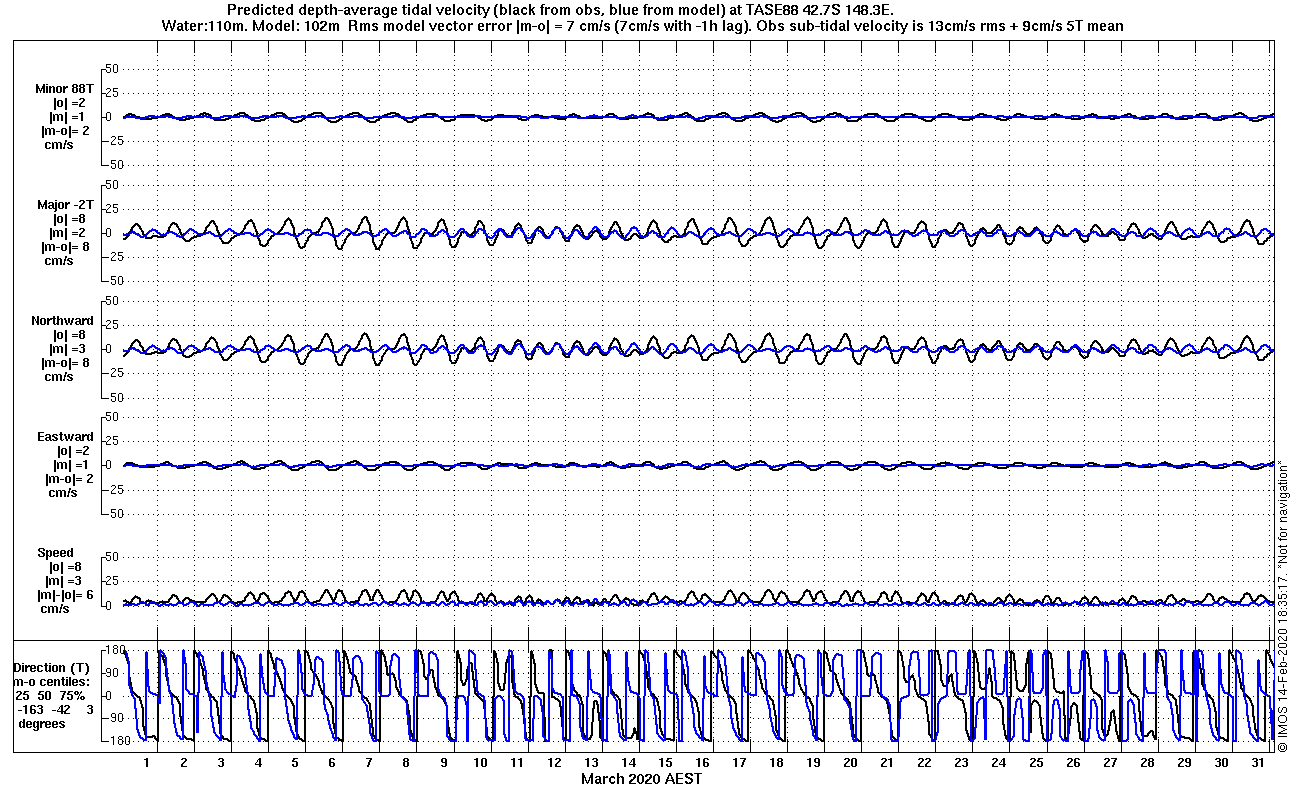Select the 'Major -2T' panel label
The width and height of the screenshot is (1300, 800).
click(x=65, y=205)
